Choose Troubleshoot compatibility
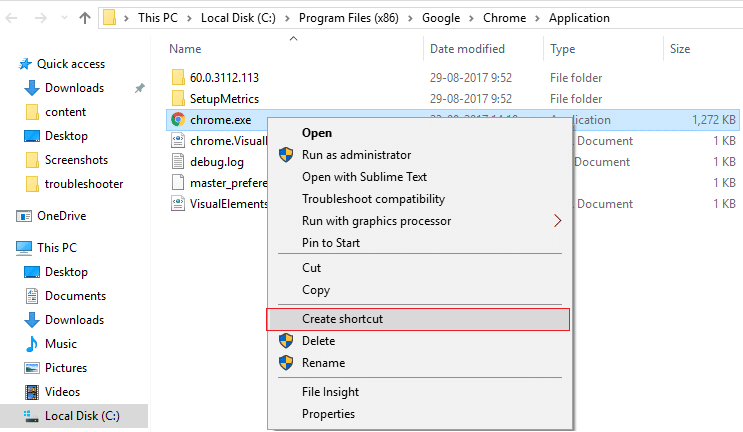743x432 pixels. click(x=420, y=199)
